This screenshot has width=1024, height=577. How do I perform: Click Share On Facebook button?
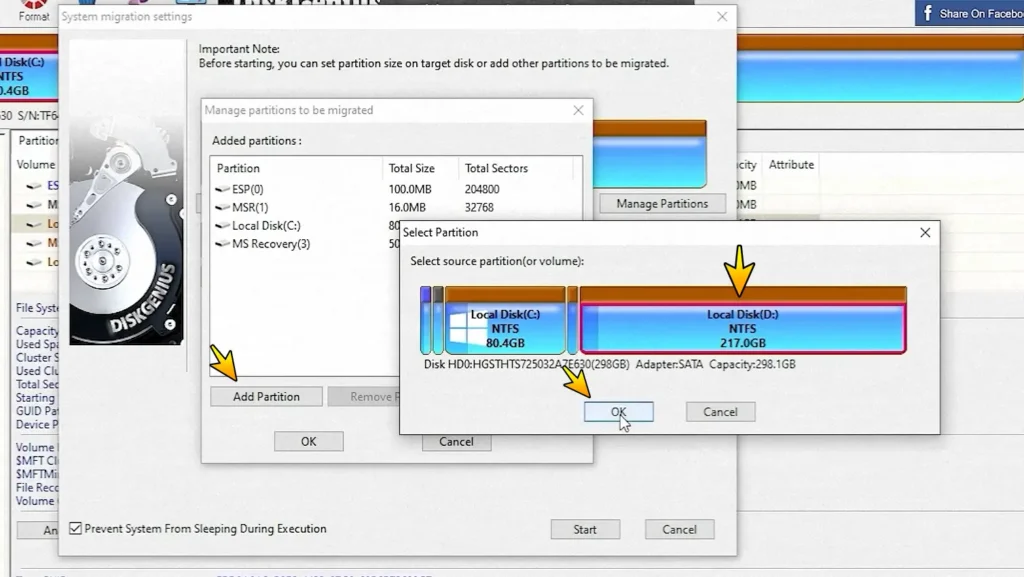[x=969, y=13]
